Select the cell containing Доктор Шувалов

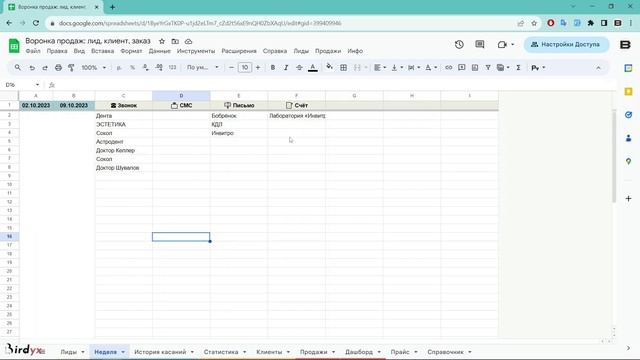[x=124, y=168]
